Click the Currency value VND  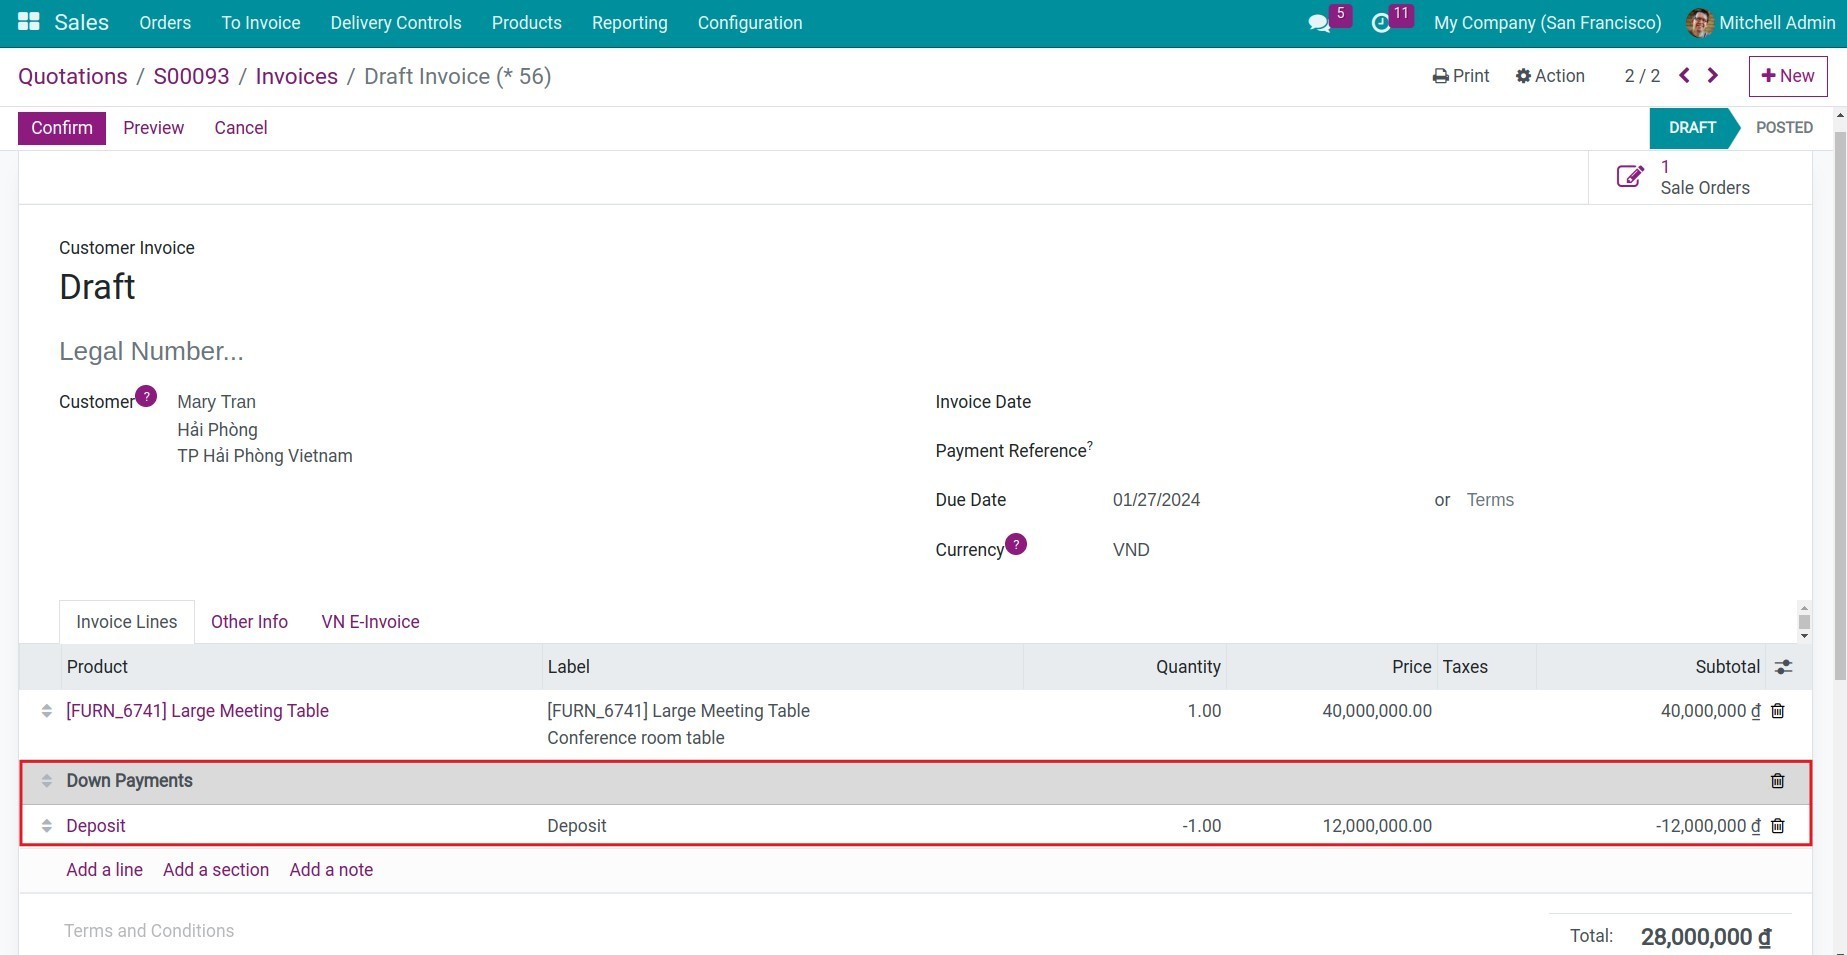click(x=1131, y=550)
